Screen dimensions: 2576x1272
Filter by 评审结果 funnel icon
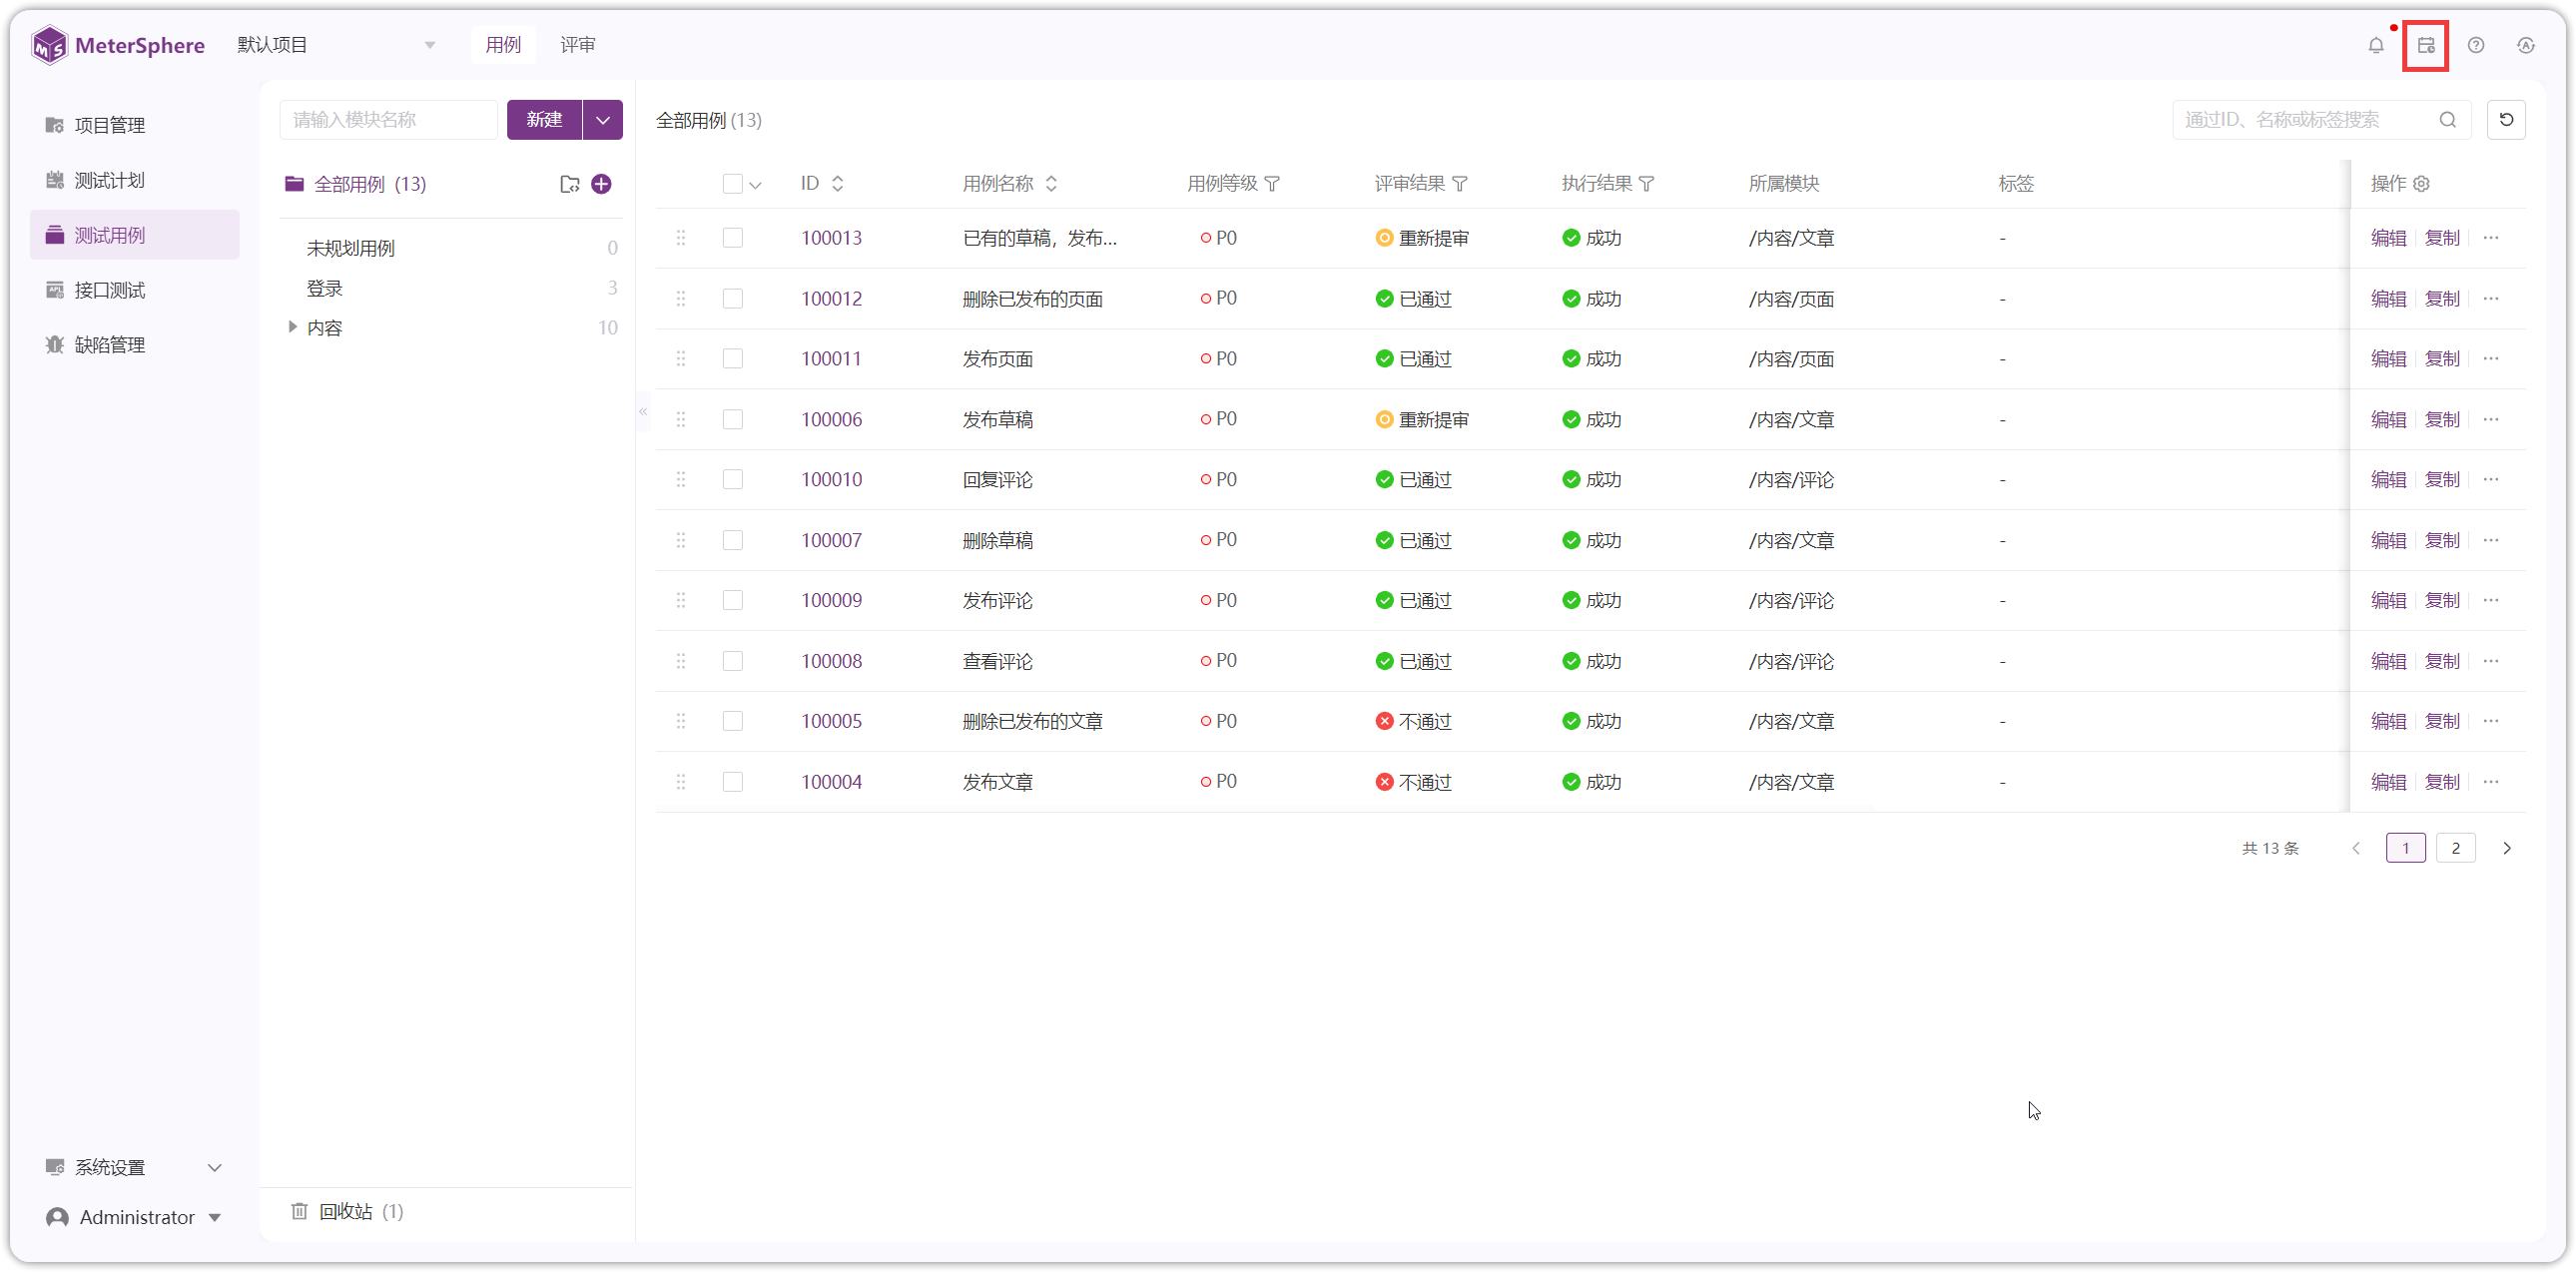1459,184
